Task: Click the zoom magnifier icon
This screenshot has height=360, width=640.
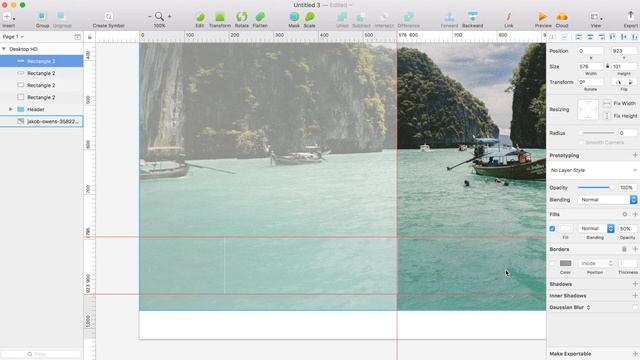Action: [159, 17]
